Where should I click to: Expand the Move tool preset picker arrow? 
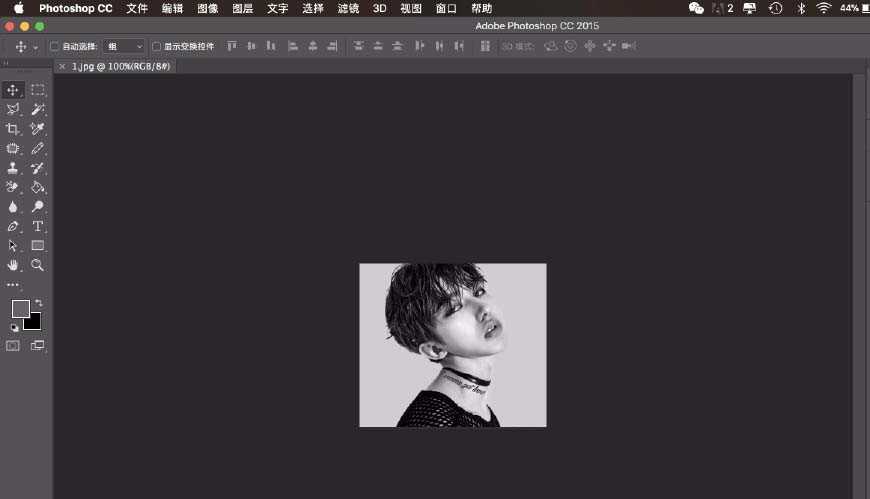(x=36, y=47)
